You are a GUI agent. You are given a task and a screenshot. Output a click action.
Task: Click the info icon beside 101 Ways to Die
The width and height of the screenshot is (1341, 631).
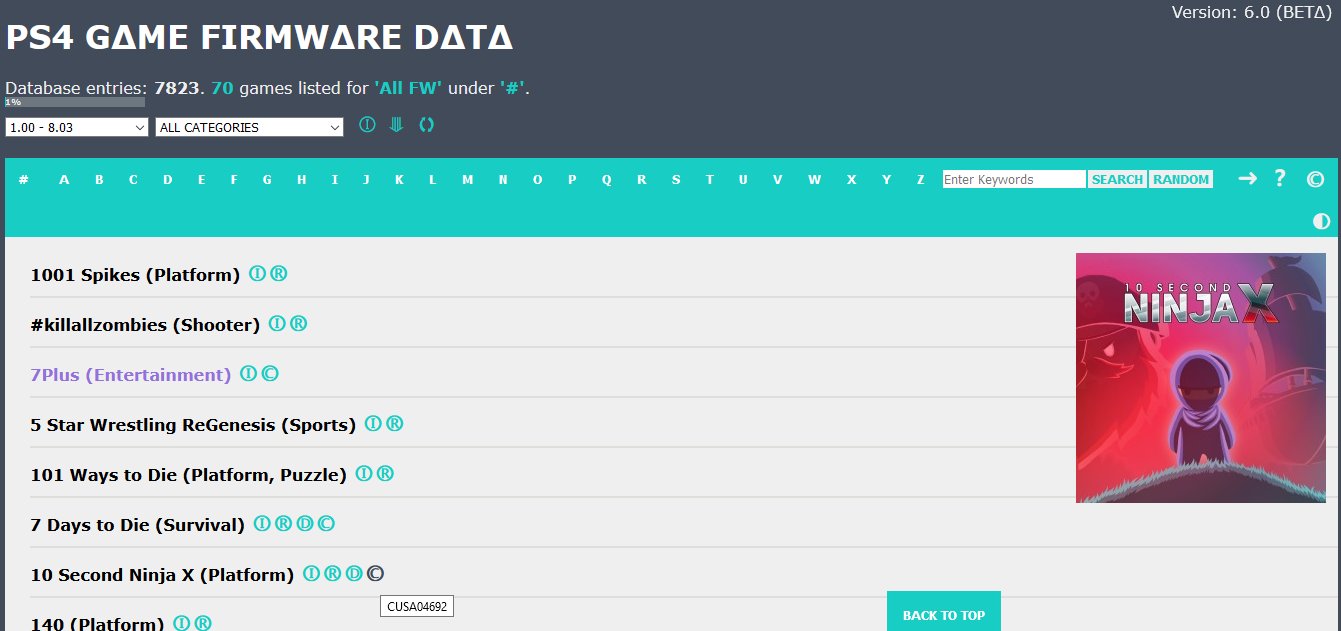pos(364,473)
